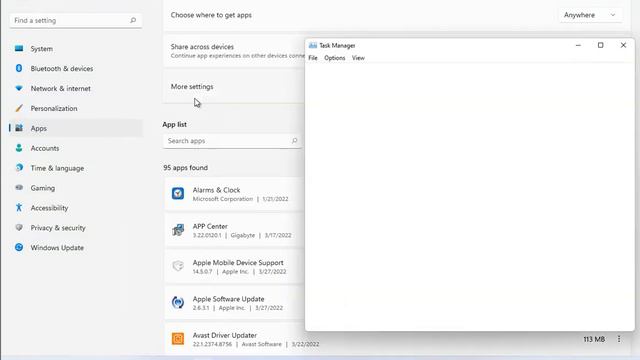
Task: Click the Find a setting search field
Action: [76, 20]
